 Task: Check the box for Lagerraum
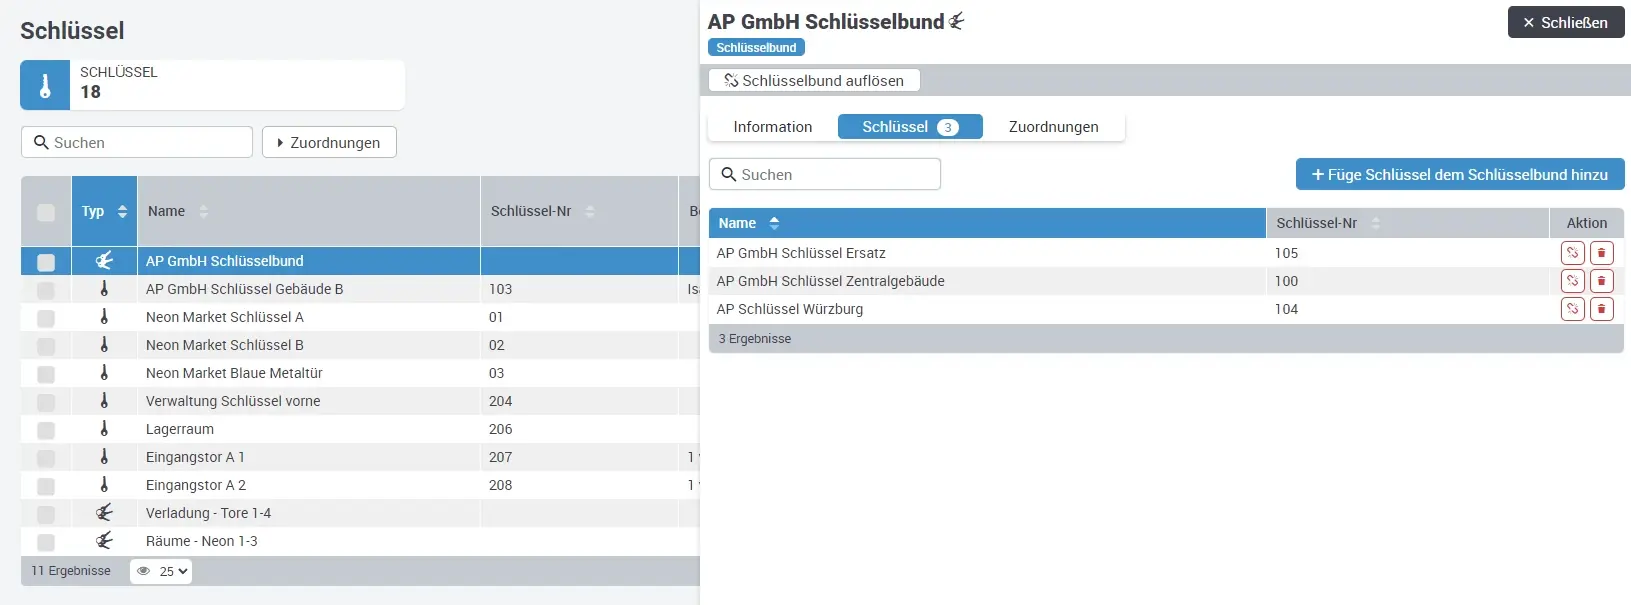46,430
